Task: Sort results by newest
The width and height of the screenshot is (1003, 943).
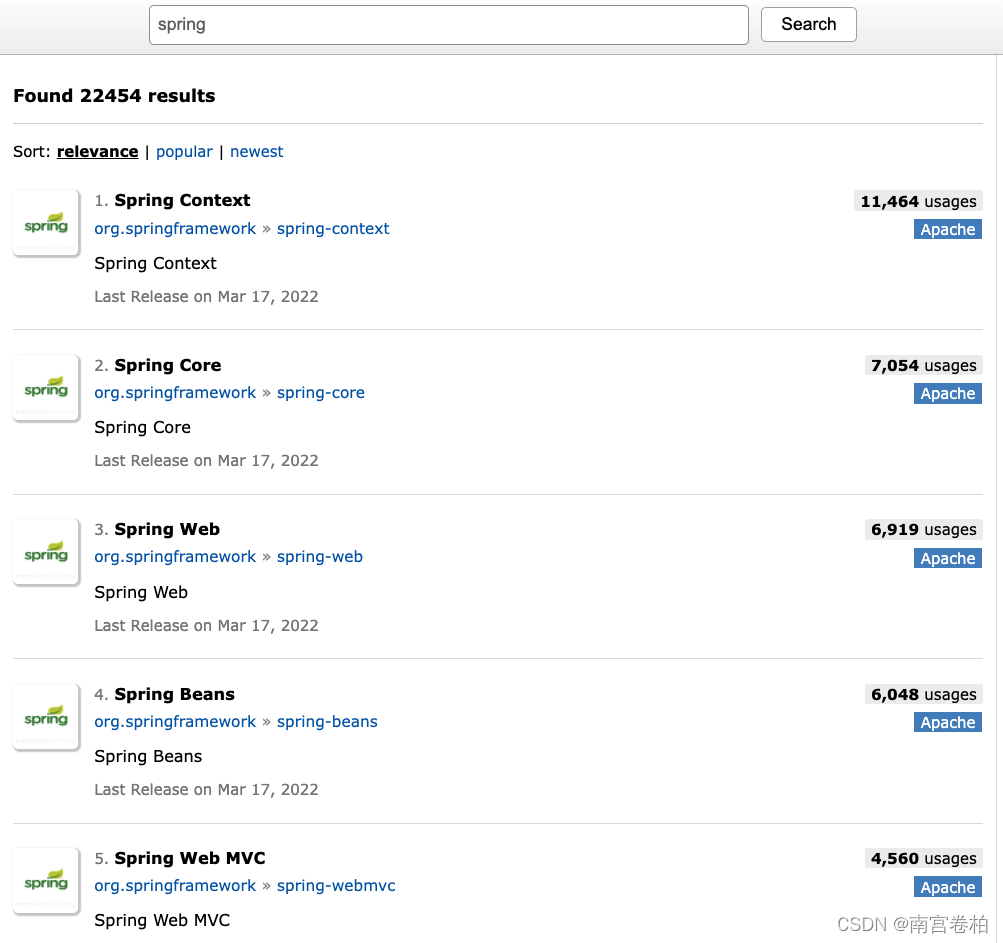Action: coord(257,152)
